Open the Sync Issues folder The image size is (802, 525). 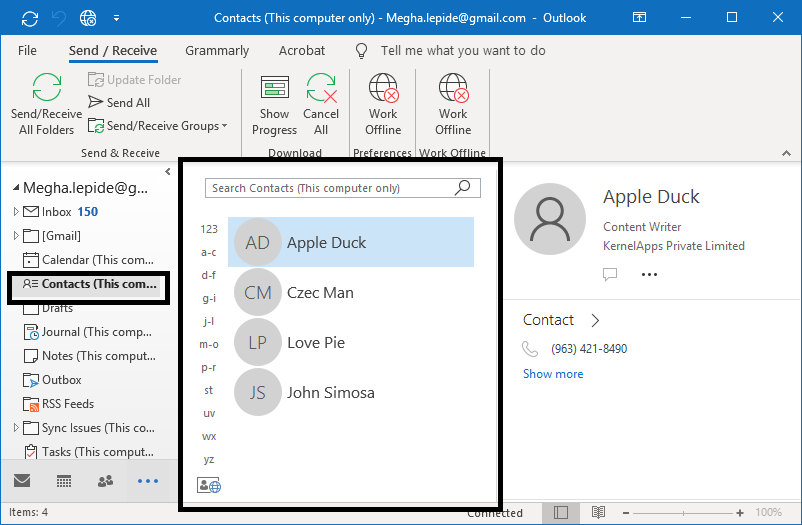pyautogui.click(x=89, y=428)
